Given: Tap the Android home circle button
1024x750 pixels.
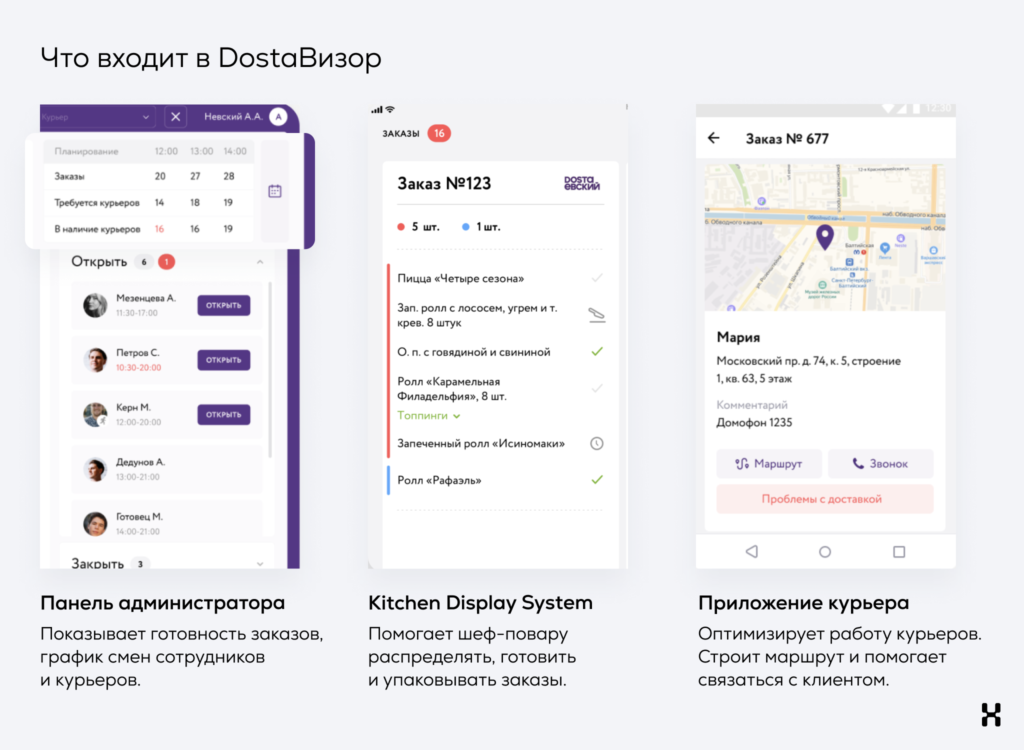Looking at the screenshot, I should [x=825, y=551].
